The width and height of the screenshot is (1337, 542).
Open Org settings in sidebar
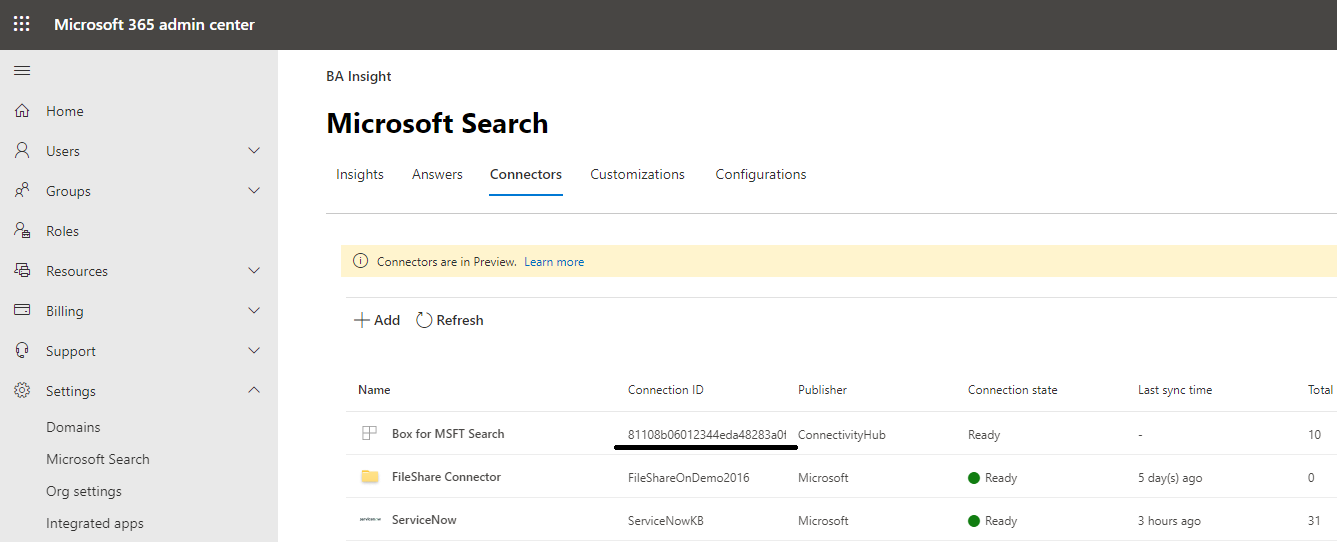[84, 491]
